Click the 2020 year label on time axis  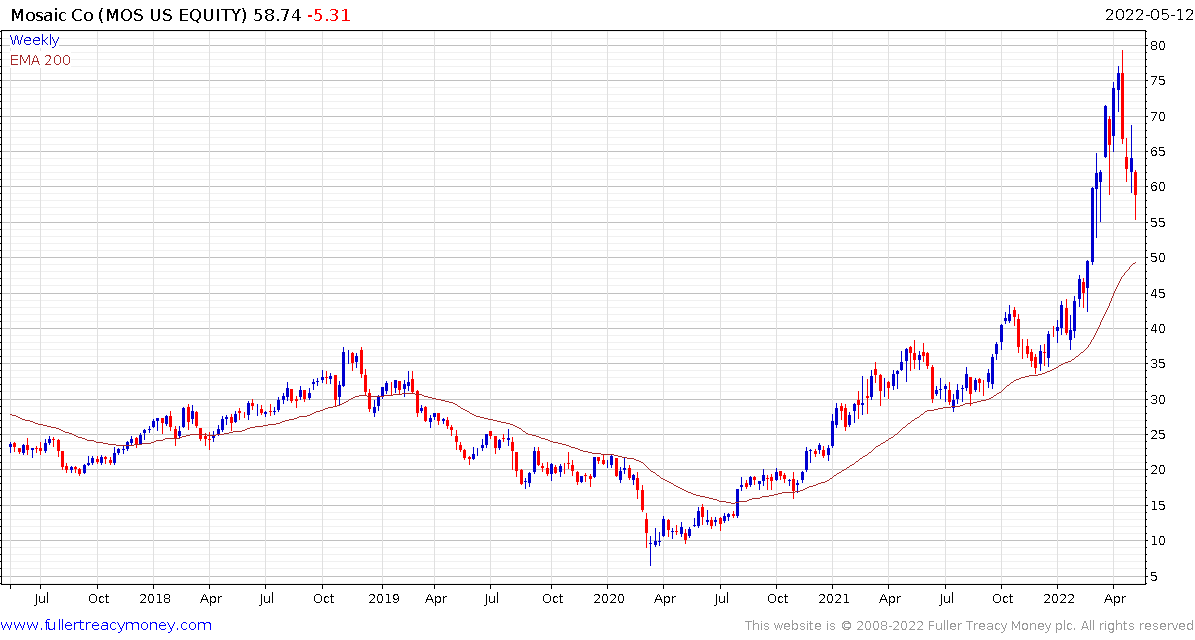pyautogui.click(x=607, y=599)
